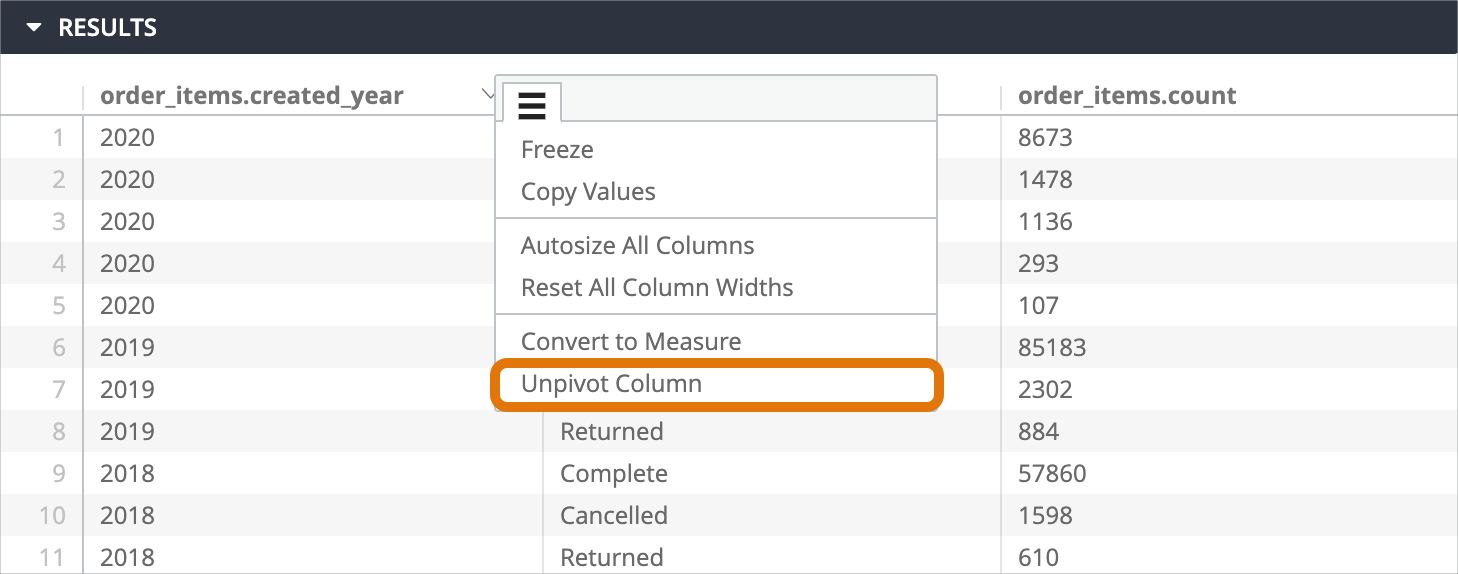Choose Freeze from the column menu

(557, 150)
